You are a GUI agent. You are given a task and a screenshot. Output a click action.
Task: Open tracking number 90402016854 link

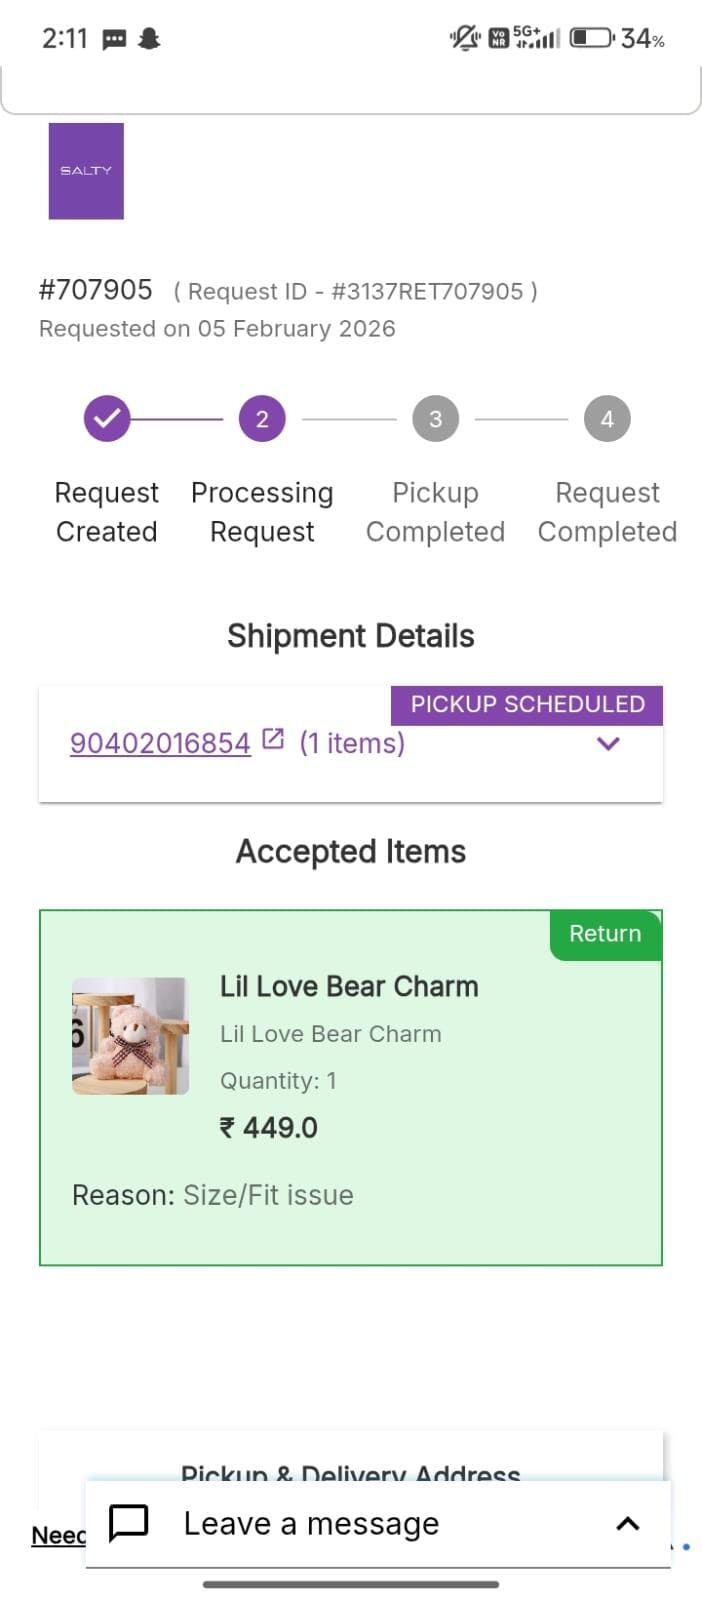coord(160,743)
